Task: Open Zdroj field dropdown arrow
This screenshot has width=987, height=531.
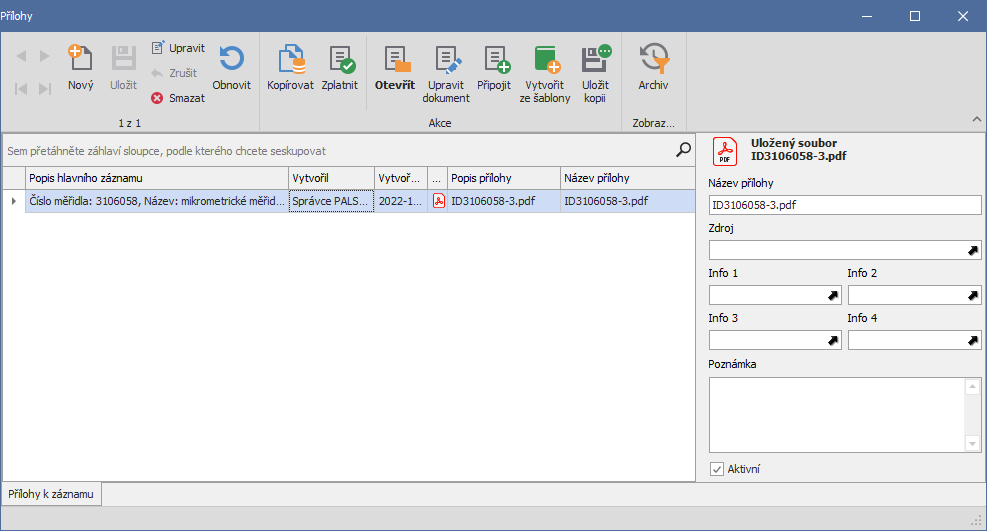Action: [973, 250]
